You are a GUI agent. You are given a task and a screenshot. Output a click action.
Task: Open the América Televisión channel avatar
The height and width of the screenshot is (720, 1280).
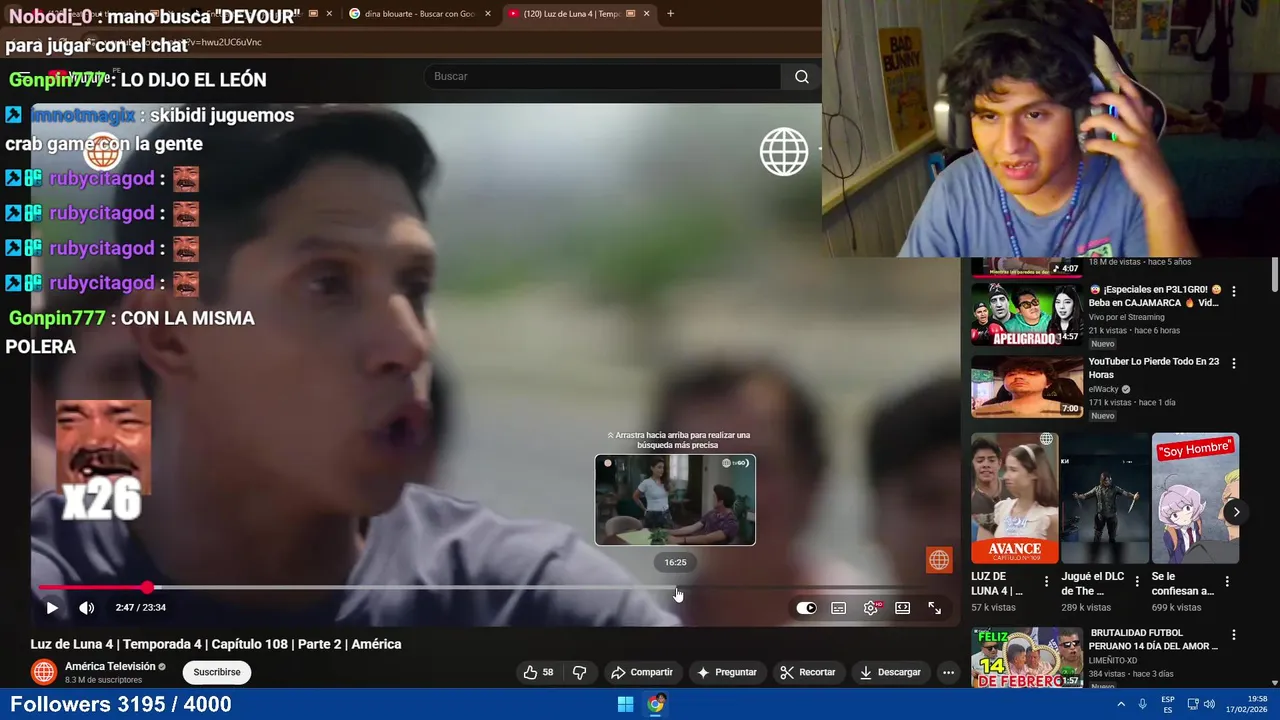coord(44,672)
